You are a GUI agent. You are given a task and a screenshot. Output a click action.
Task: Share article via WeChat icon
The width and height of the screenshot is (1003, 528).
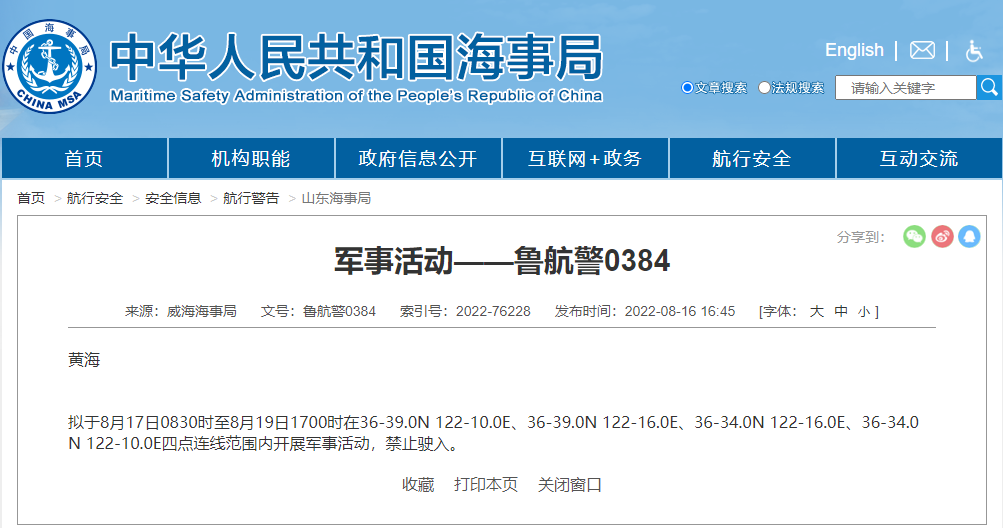click(914, 237)
